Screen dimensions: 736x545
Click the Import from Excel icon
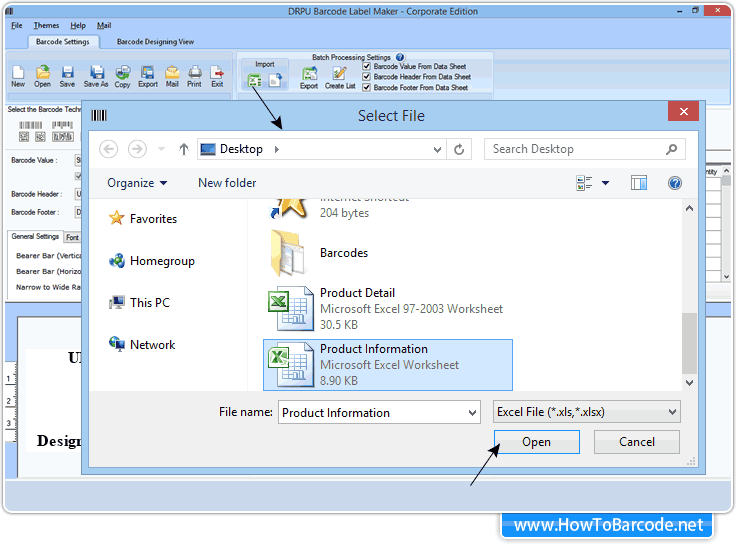click(255, 81)
